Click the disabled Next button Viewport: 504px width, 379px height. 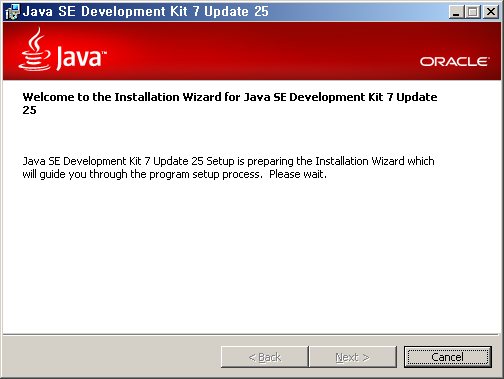coord(353,357)
